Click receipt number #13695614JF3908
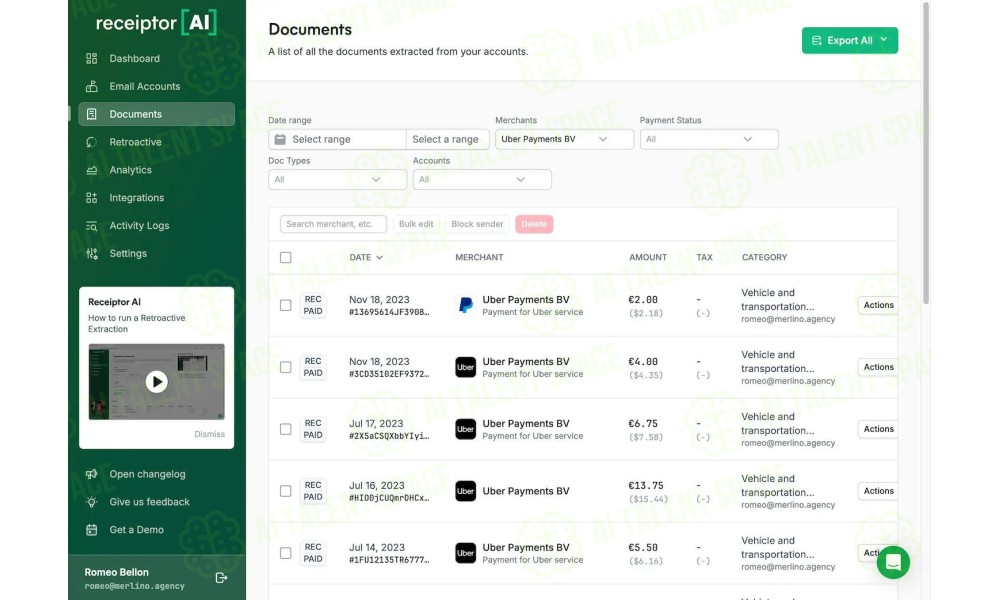Viewport: 1000px width, 600px height. click(389, 312)
